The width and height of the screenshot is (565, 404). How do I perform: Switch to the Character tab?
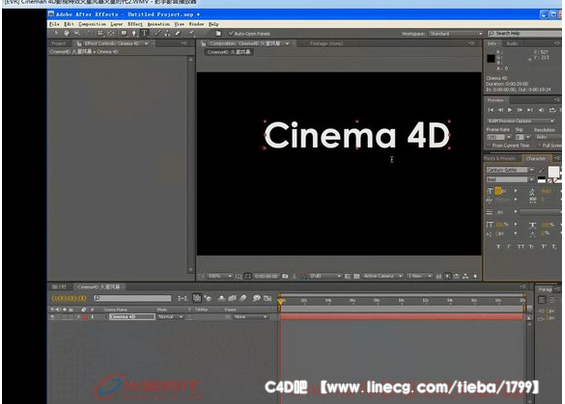535,159
